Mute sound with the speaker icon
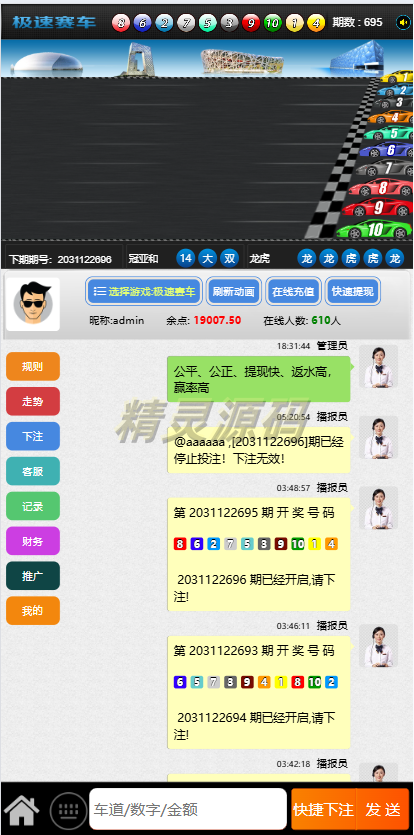The image size is (414, 835). click(402, 22)
